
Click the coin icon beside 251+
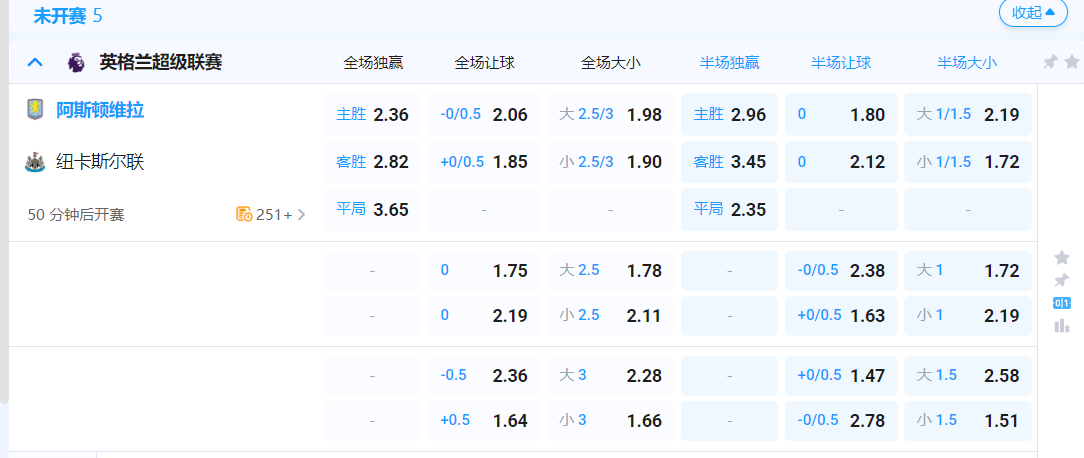[x=244, y=214]
